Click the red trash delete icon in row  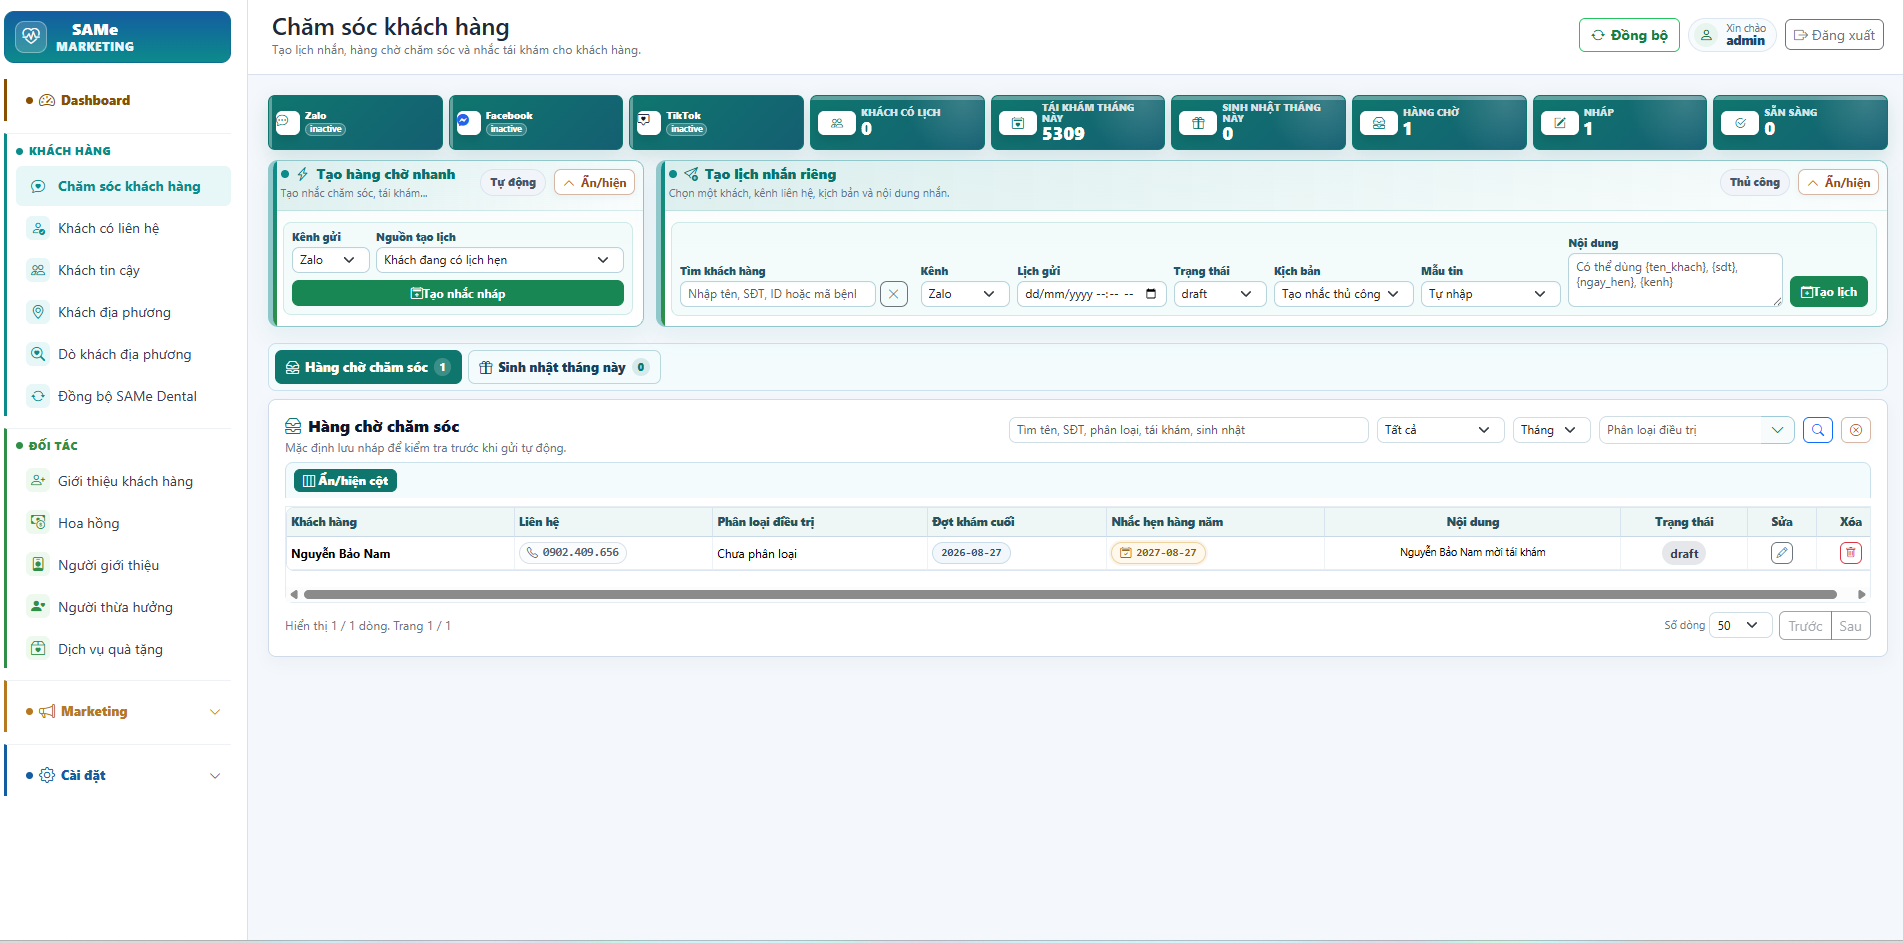click(x=1850, y=553)
